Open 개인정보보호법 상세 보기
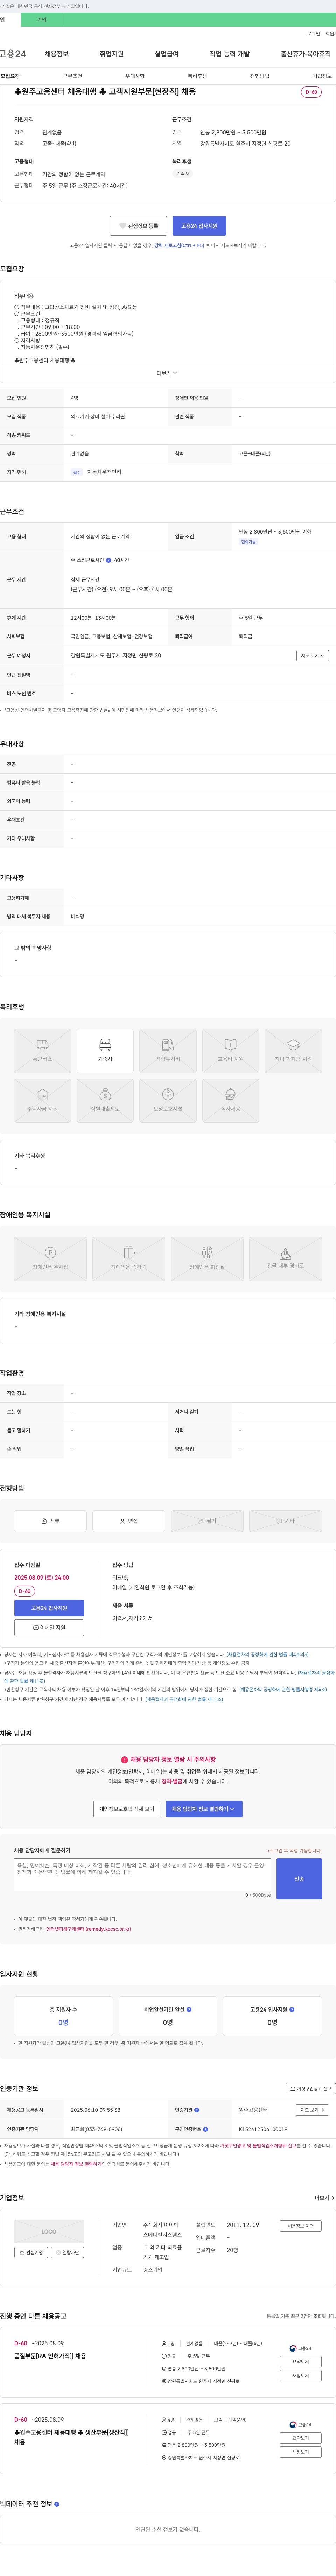 pos(127,1809)
